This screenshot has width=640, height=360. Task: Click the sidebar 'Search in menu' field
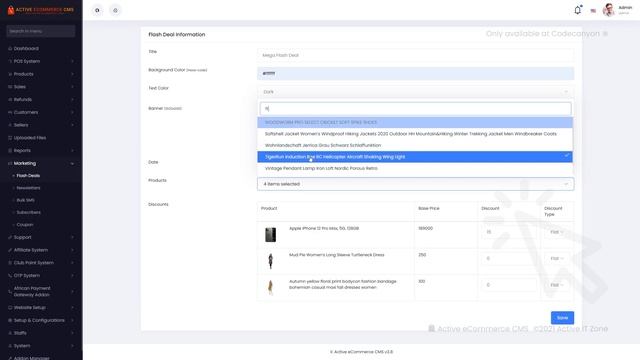point(41,31)
